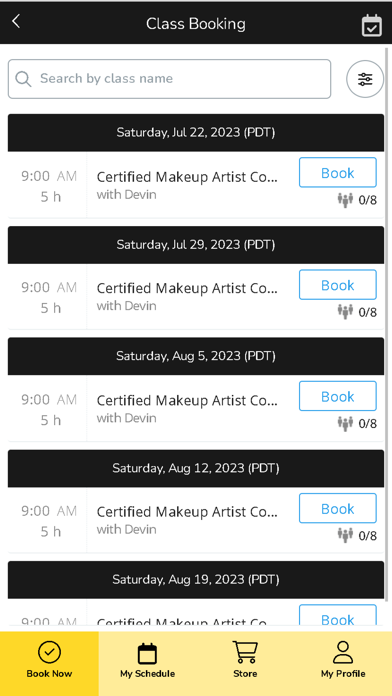Open My Profile person icon
Image resolution: width=392 pixels, height=696 pixels.
pos(343,652)
